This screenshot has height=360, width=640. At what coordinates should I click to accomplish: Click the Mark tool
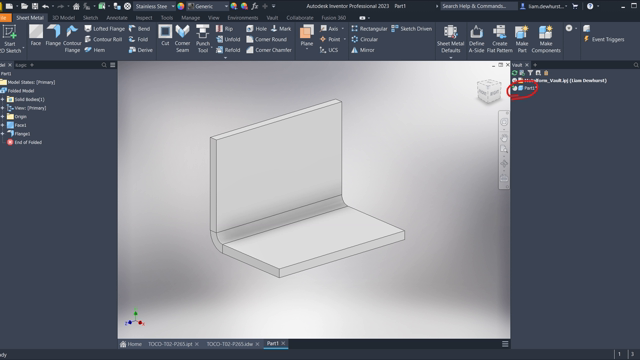pyautogui.click(x=281, y=29)
